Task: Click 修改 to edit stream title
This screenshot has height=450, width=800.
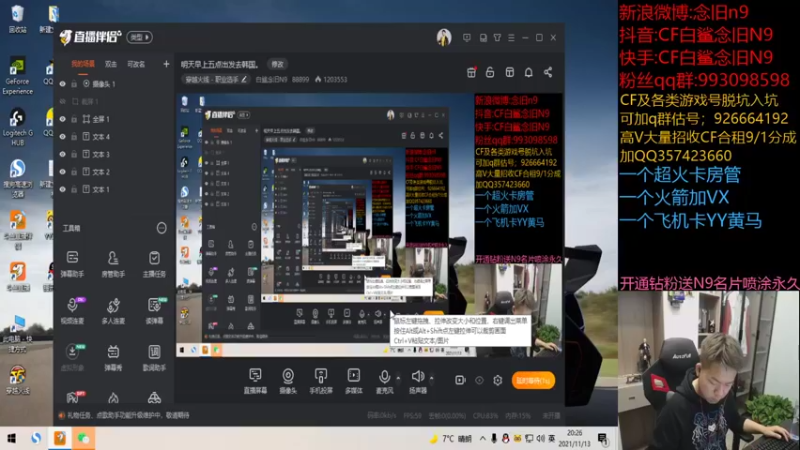Action: pos(277,64)
